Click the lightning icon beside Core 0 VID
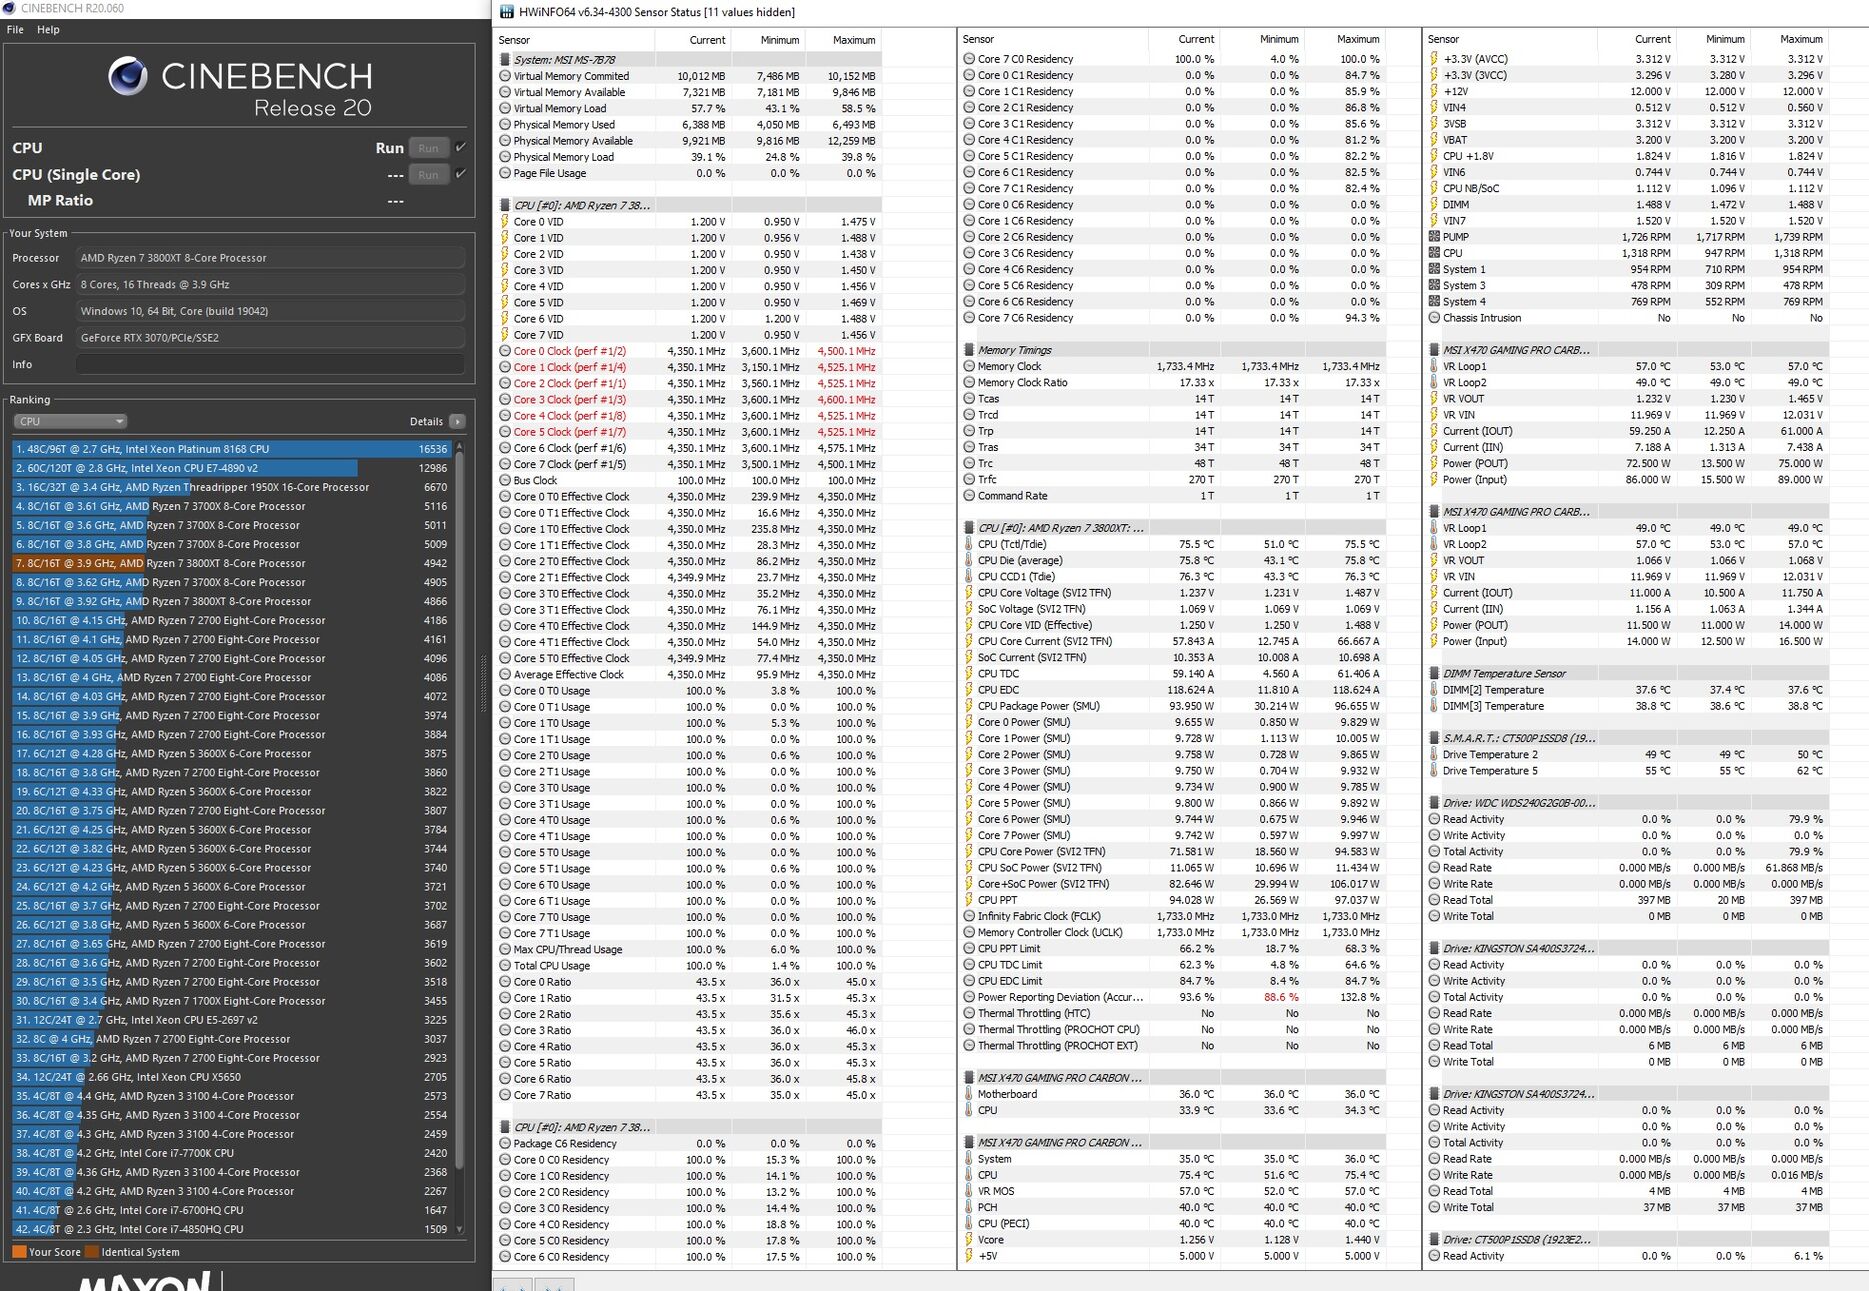The width and height of the screenshot is (1869, 1291). point(505,222)
